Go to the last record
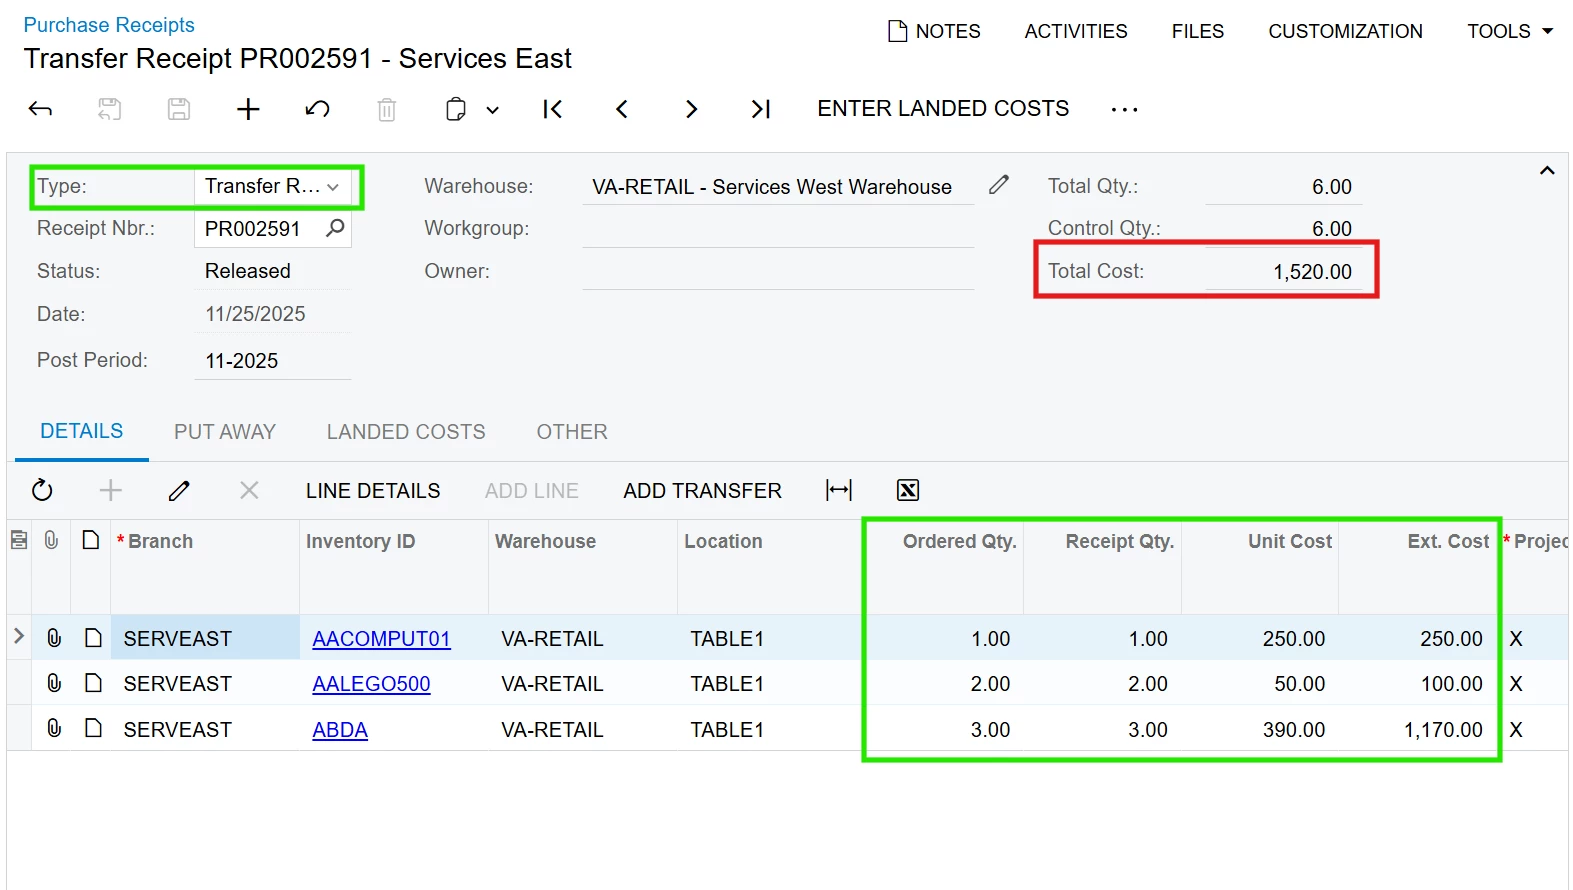Screen dimensions: 1573x890 pos(761,109)
